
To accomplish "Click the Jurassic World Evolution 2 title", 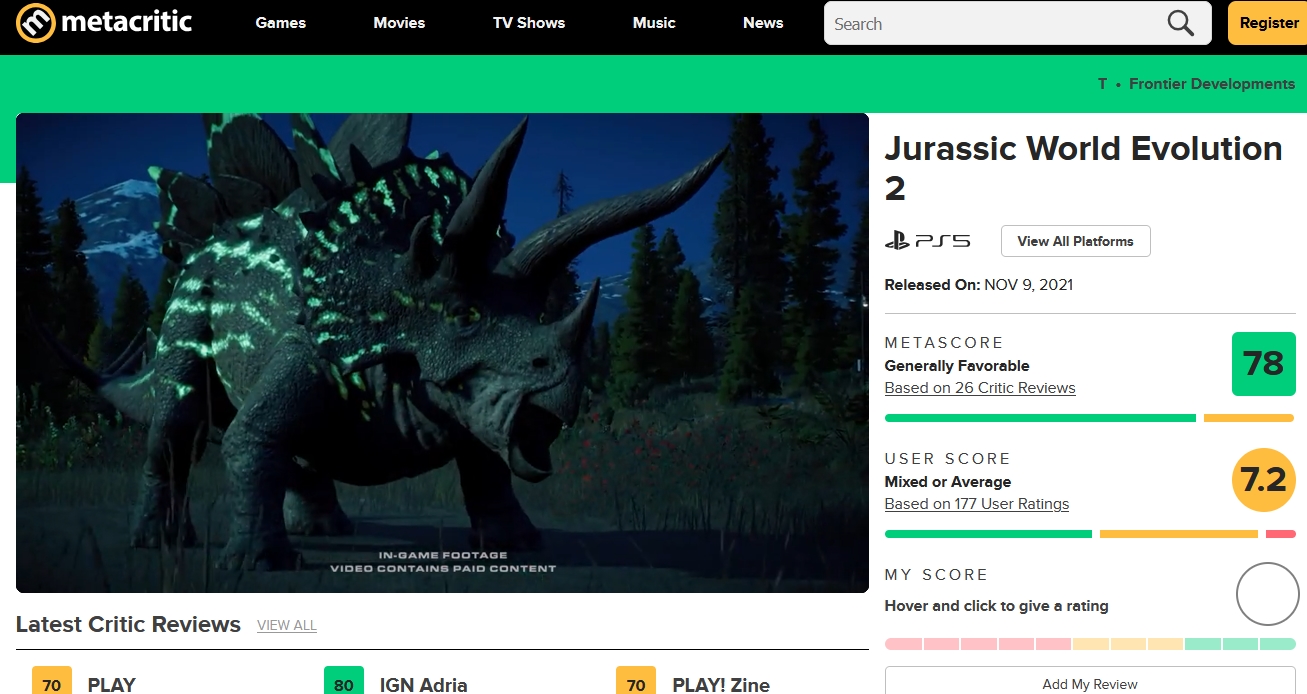I will (x=1083, y=168).
